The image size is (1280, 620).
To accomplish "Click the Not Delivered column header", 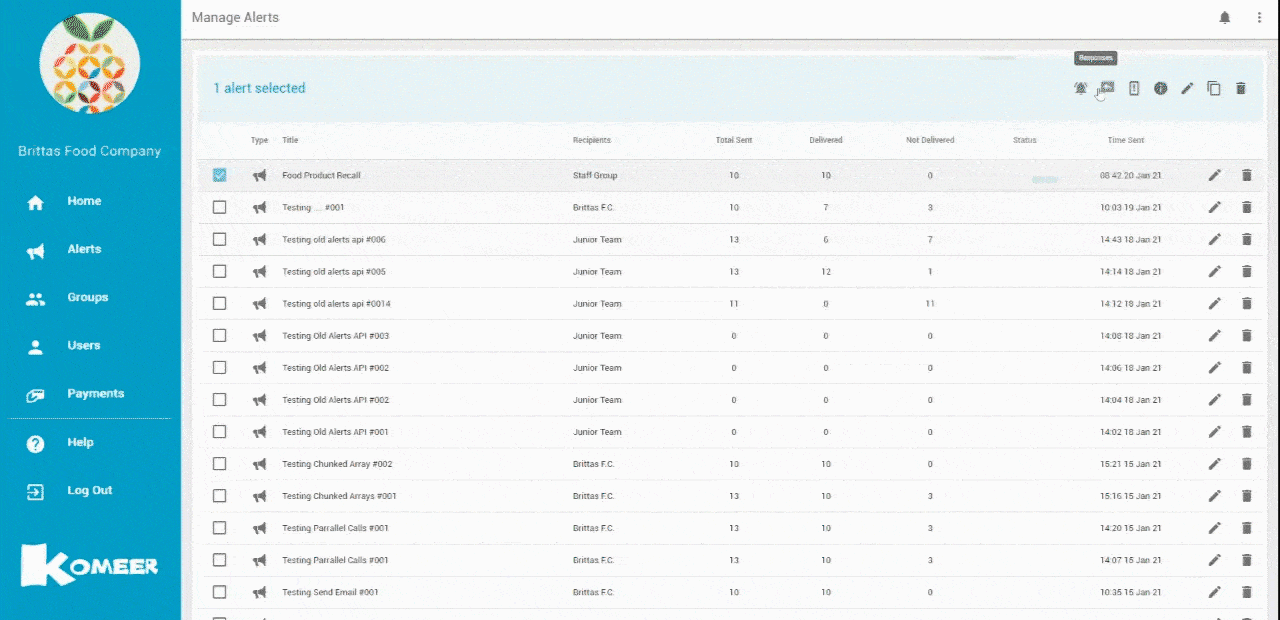I will click(930, 140).
